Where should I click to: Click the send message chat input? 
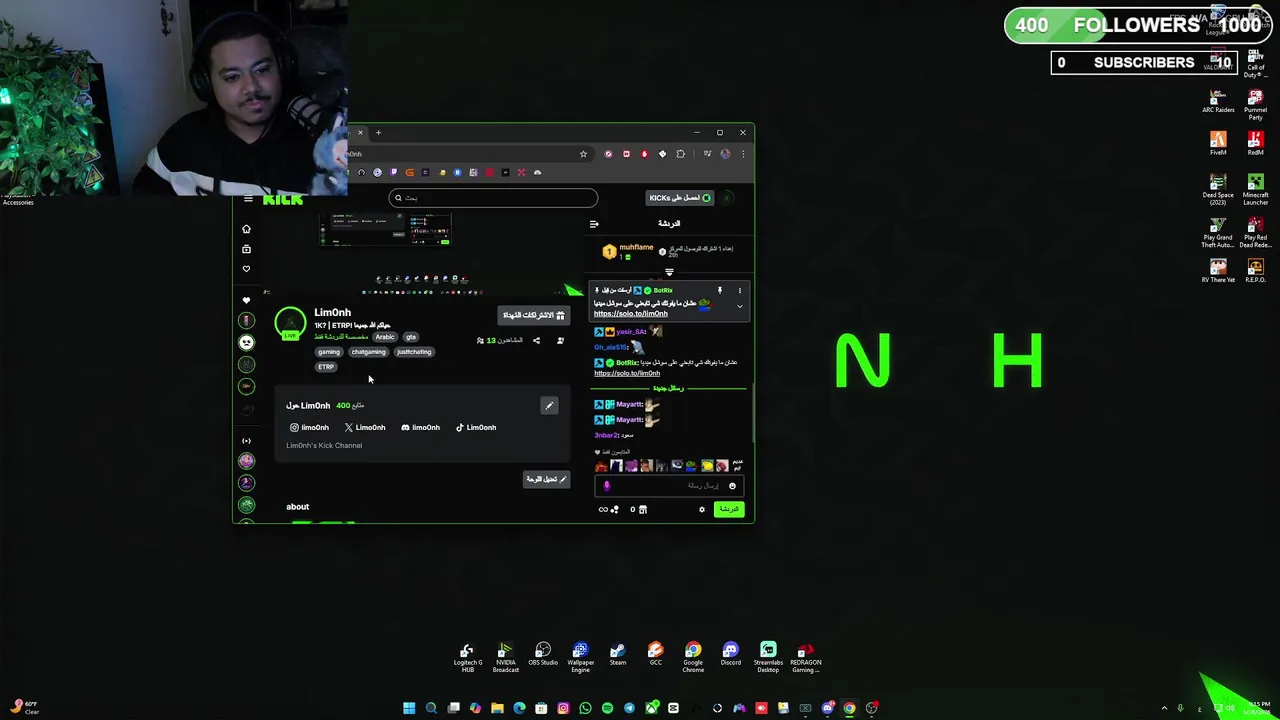[667, 486]
